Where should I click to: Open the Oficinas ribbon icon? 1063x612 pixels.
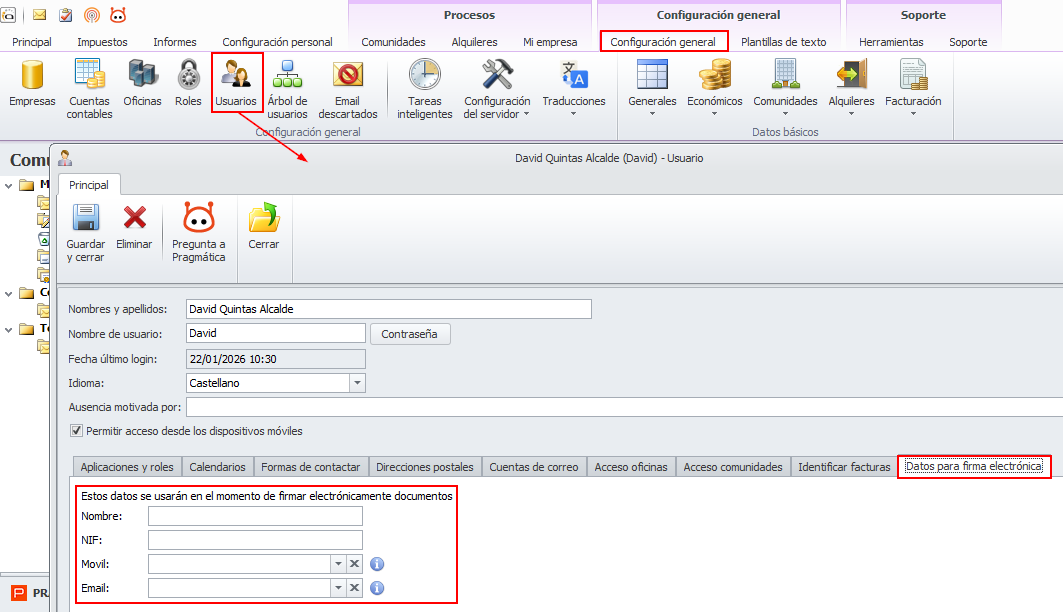coord(142,75)
